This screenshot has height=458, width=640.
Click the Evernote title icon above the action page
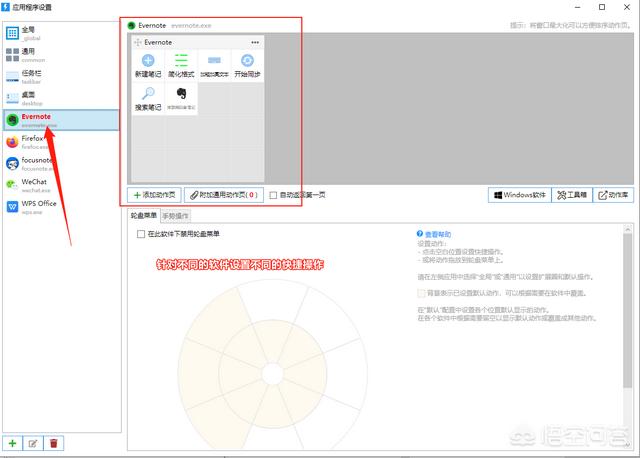point(131,26)
